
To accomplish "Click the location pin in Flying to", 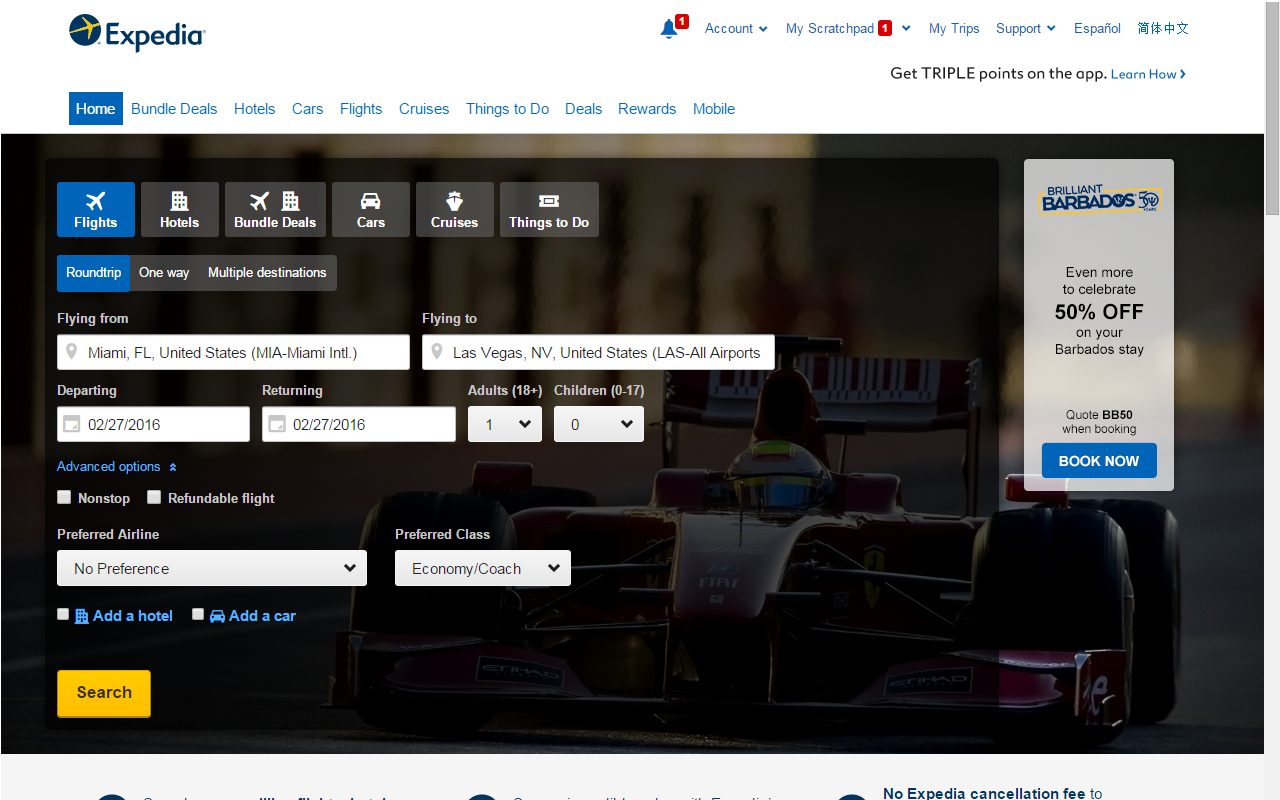I will click(x=437, y=352).
